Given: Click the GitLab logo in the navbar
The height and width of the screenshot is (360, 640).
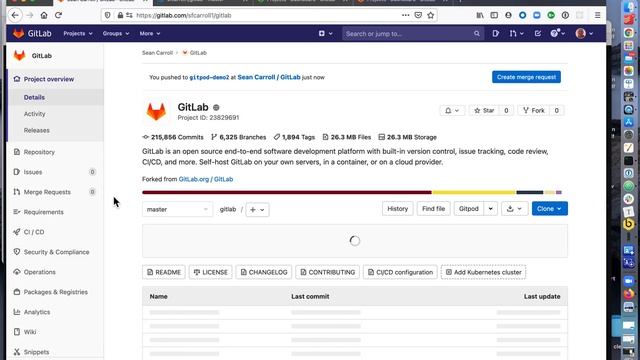Looking at the screenshot, I should (32, 33).
